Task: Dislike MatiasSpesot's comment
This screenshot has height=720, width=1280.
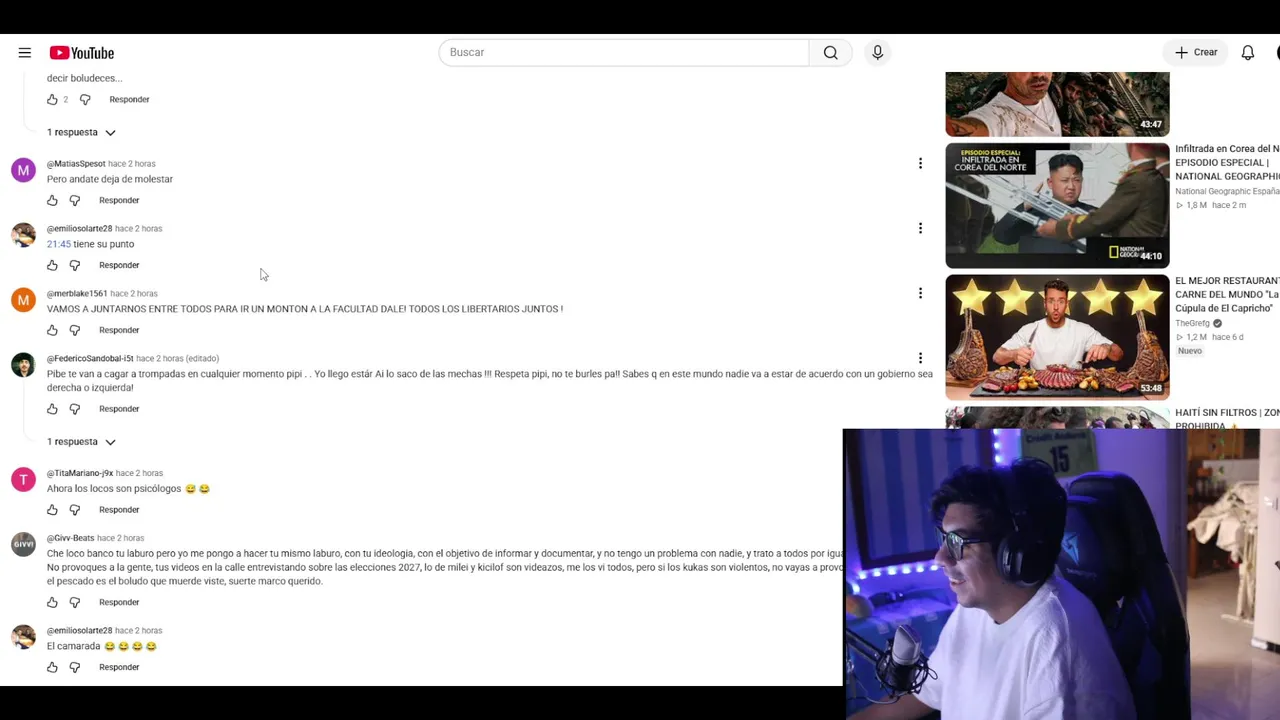Action: point(74,200)
